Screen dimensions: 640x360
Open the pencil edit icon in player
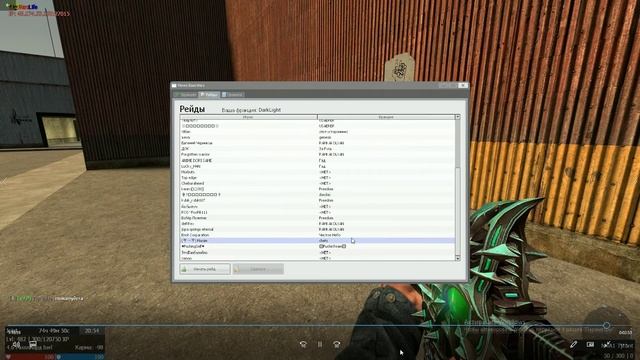pos(573,344)
